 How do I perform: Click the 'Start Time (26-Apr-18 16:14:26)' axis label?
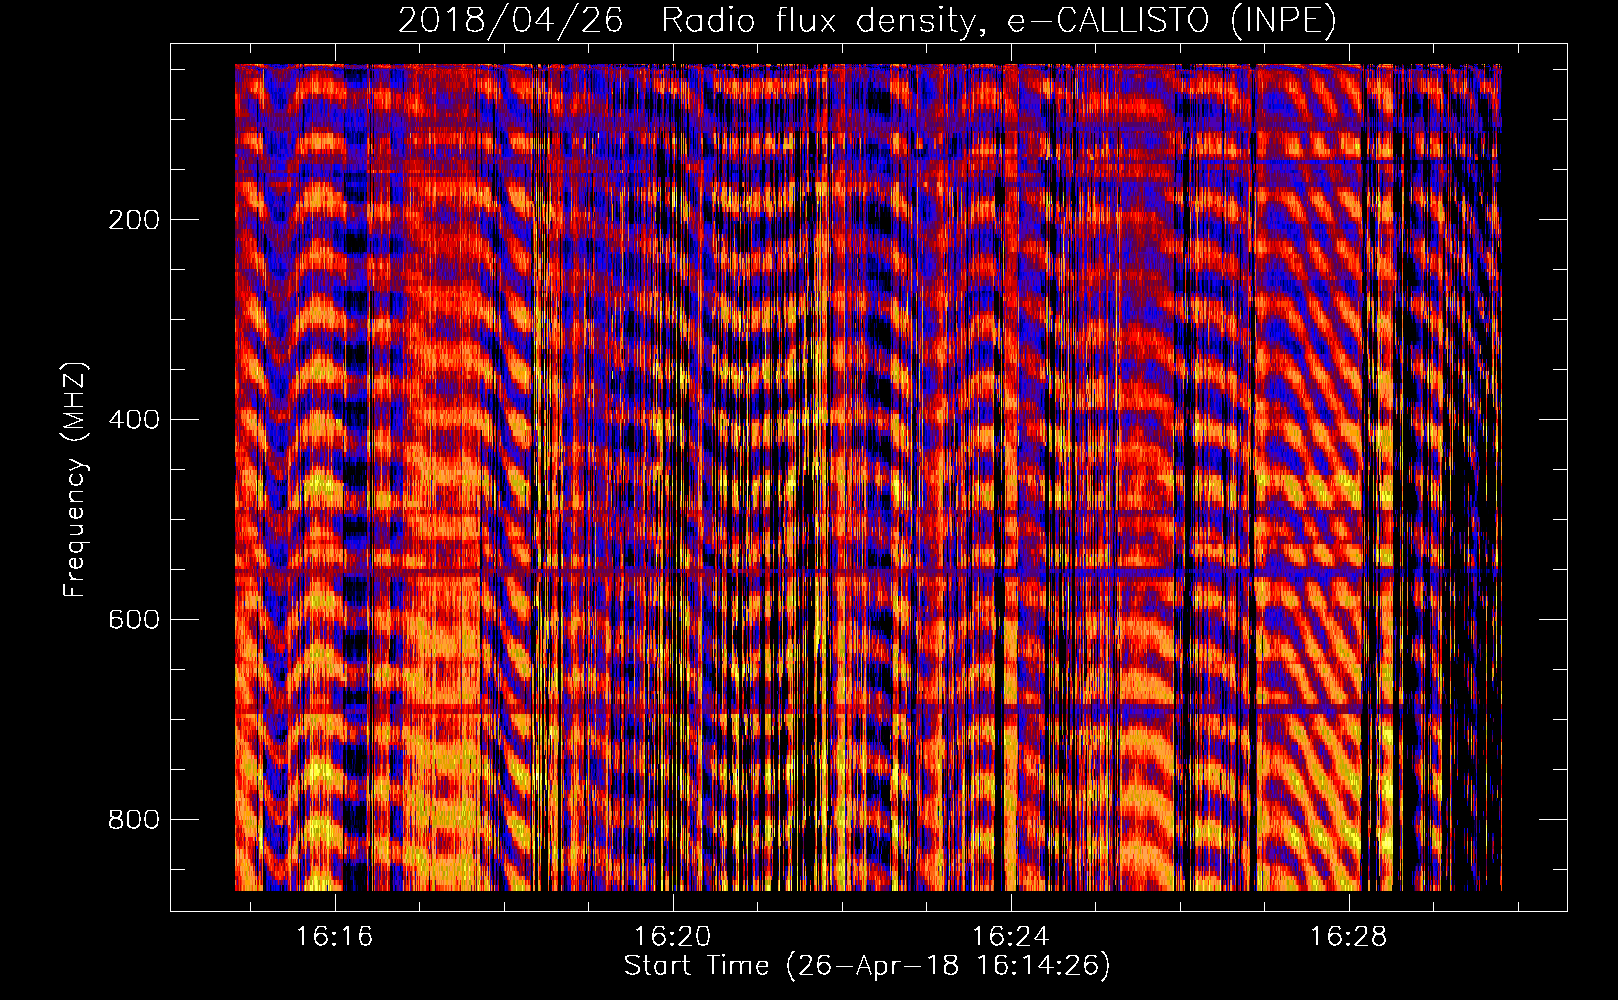pyautogui.click(x=867, y=966)
